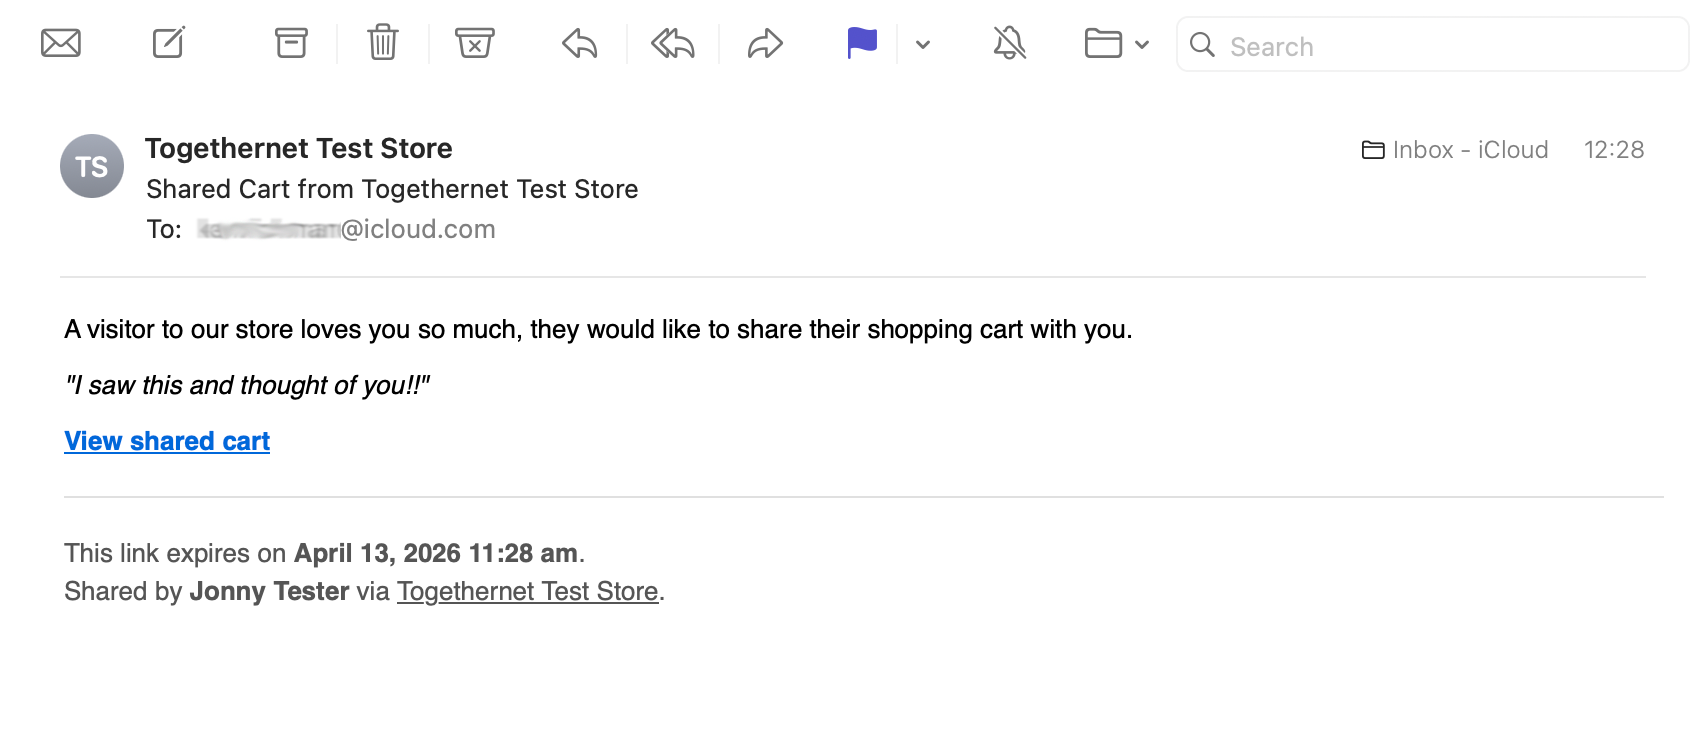Open the Togethernet Test Store footer link
Image resolution: width=1700 pixels, height=748 pixels.
click(x=528, y=591)
